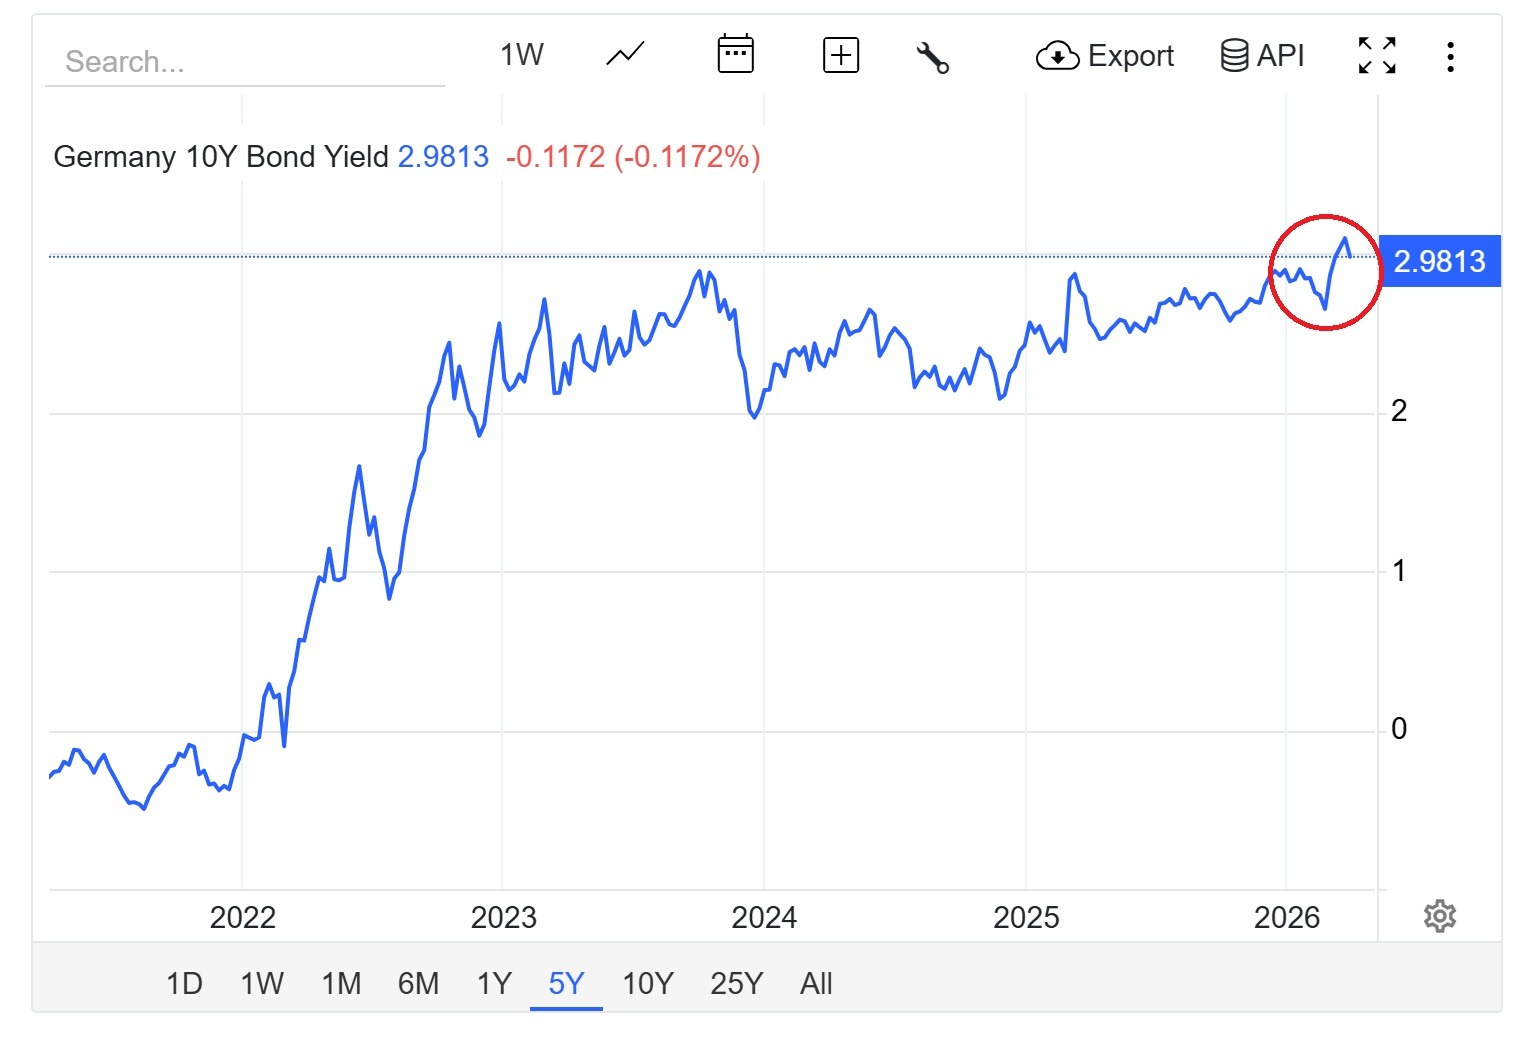This screenshot has width=1528, height=1041.
Task: Switch to the 10Y time range
Action: coord(648,984)
